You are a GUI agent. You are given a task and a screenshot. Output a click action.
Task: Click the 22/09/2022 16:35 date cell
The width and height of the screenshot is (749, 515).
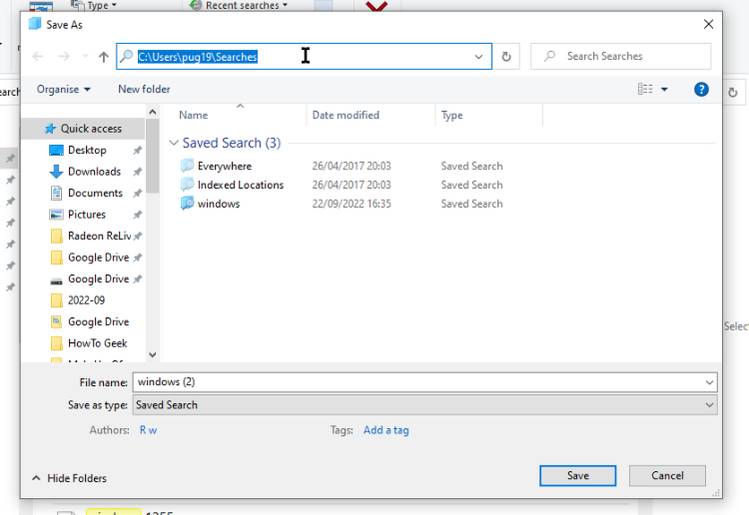coord(351,204)
